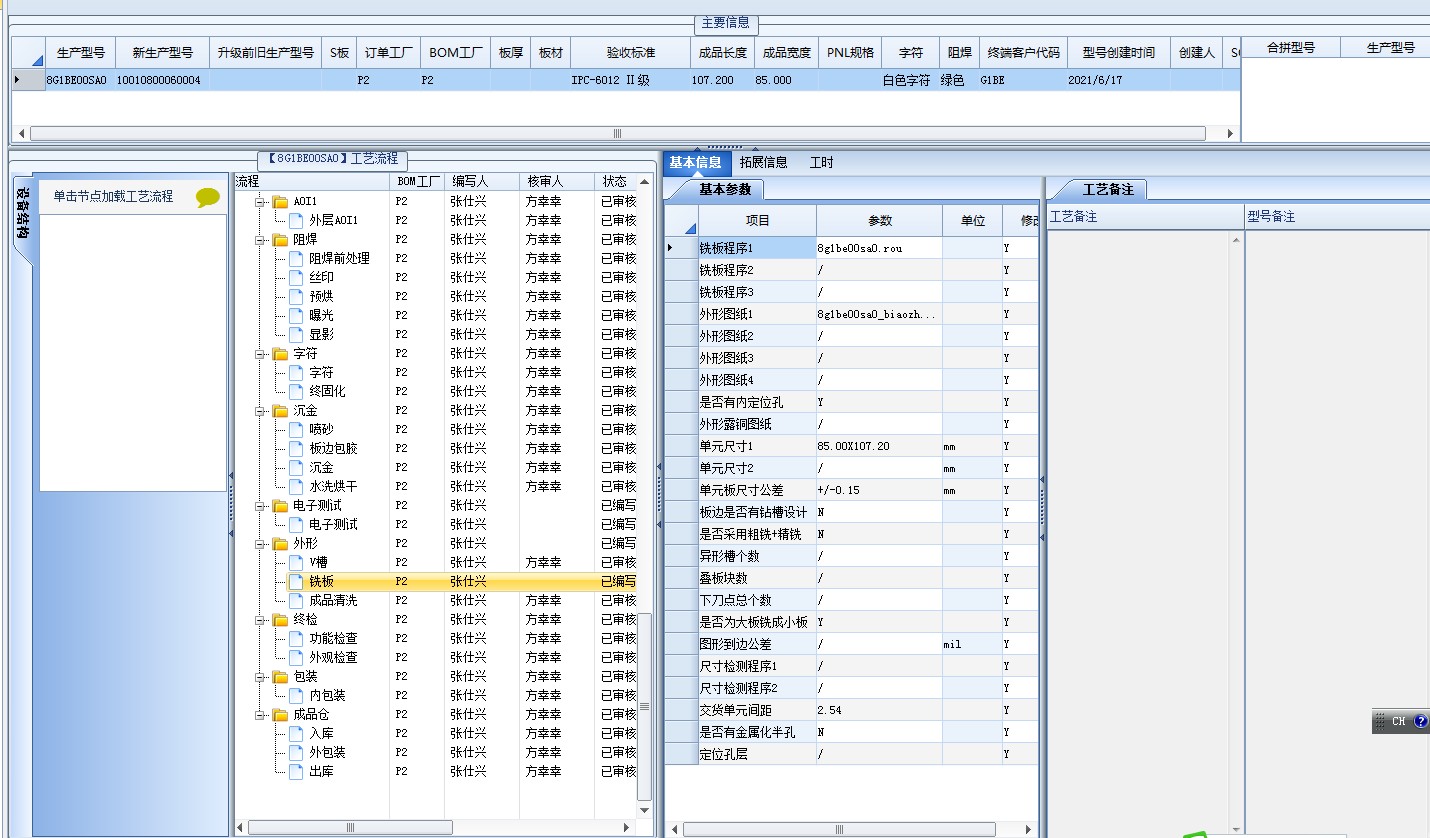
Task: Collapse the 沉金 folder node
Action: click(x=260, y=410)
